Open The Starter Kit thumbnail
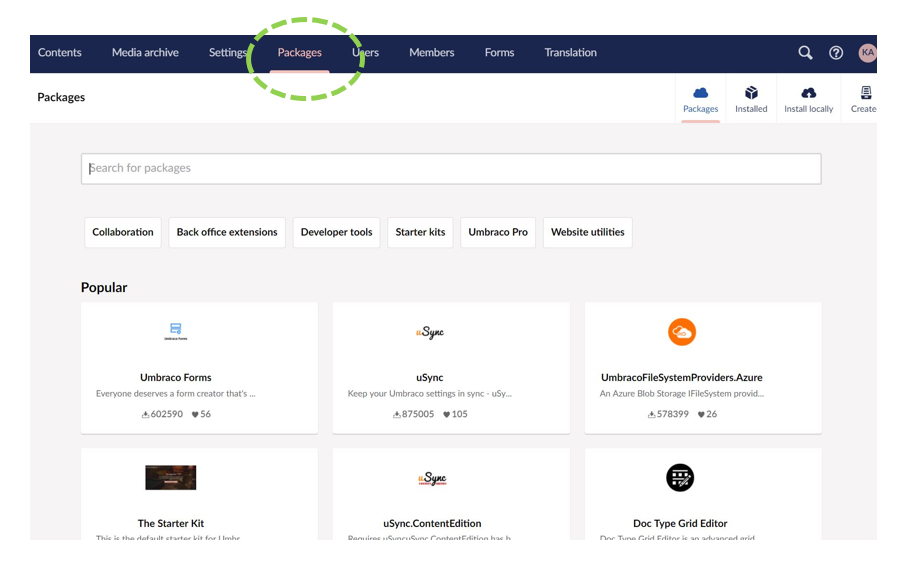Viewport: 897px width, 570px height. click(x=170, y=477)
